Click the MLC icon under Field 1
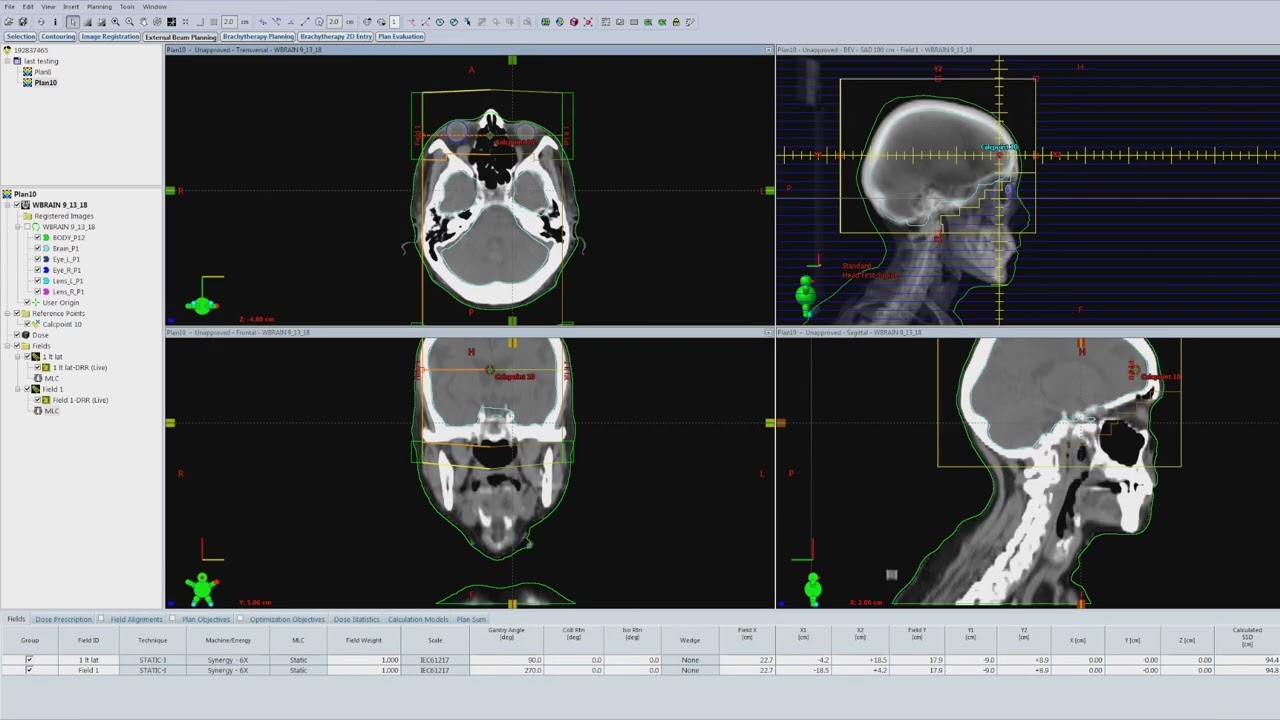This screenshot has height=720, width=1280. tap(38, 411)
